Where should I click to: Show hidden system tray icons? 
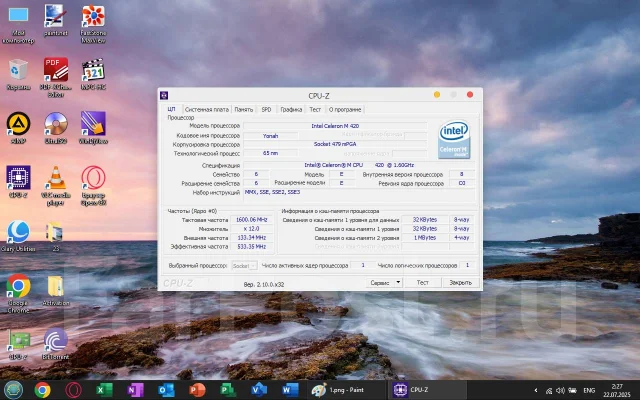point(536,390)
